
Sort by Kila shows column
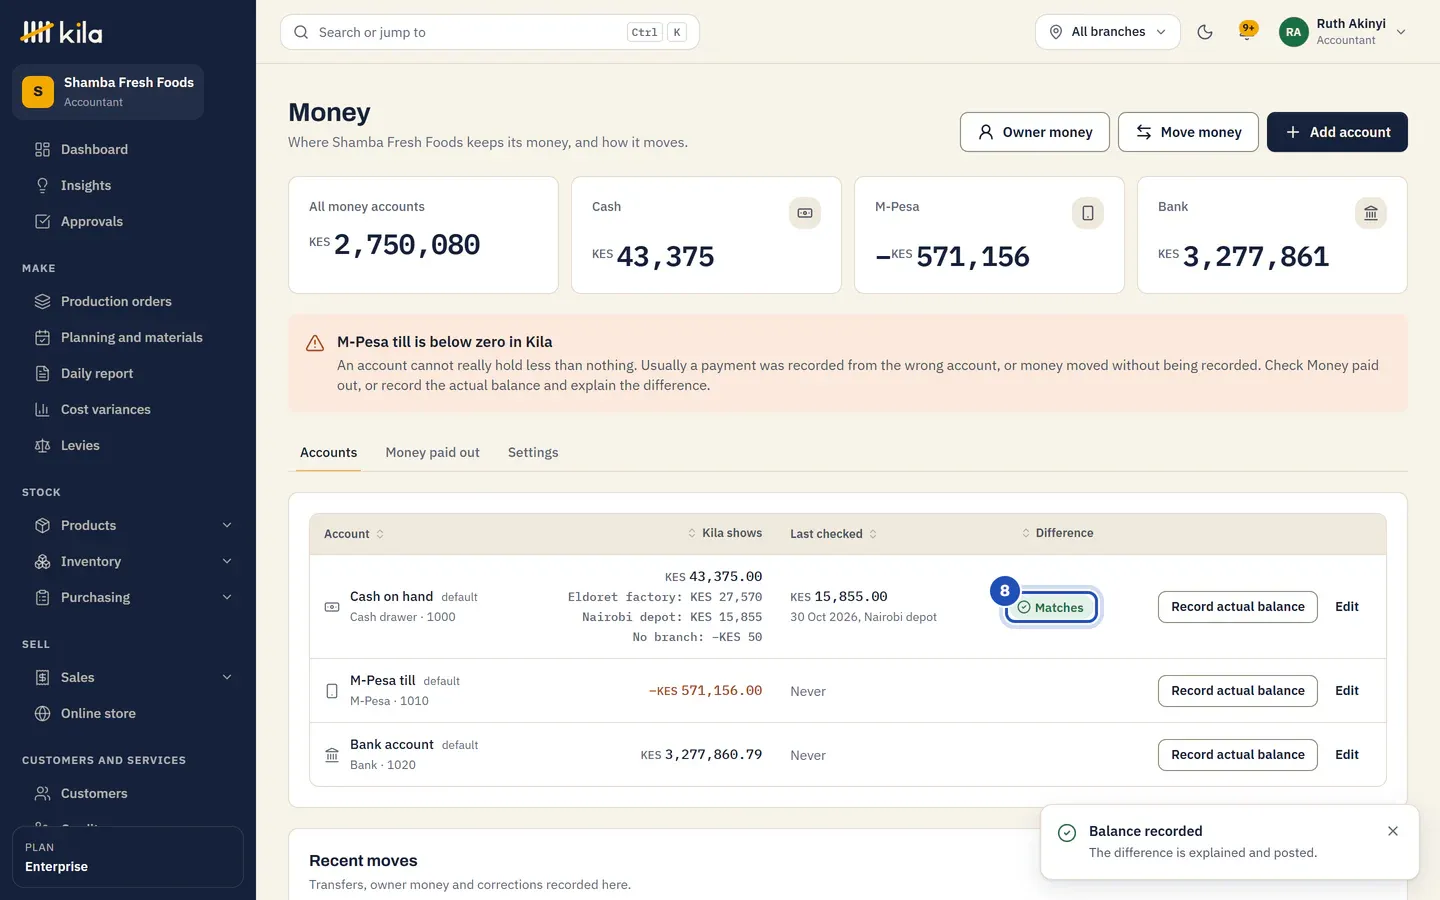point(724,533)
